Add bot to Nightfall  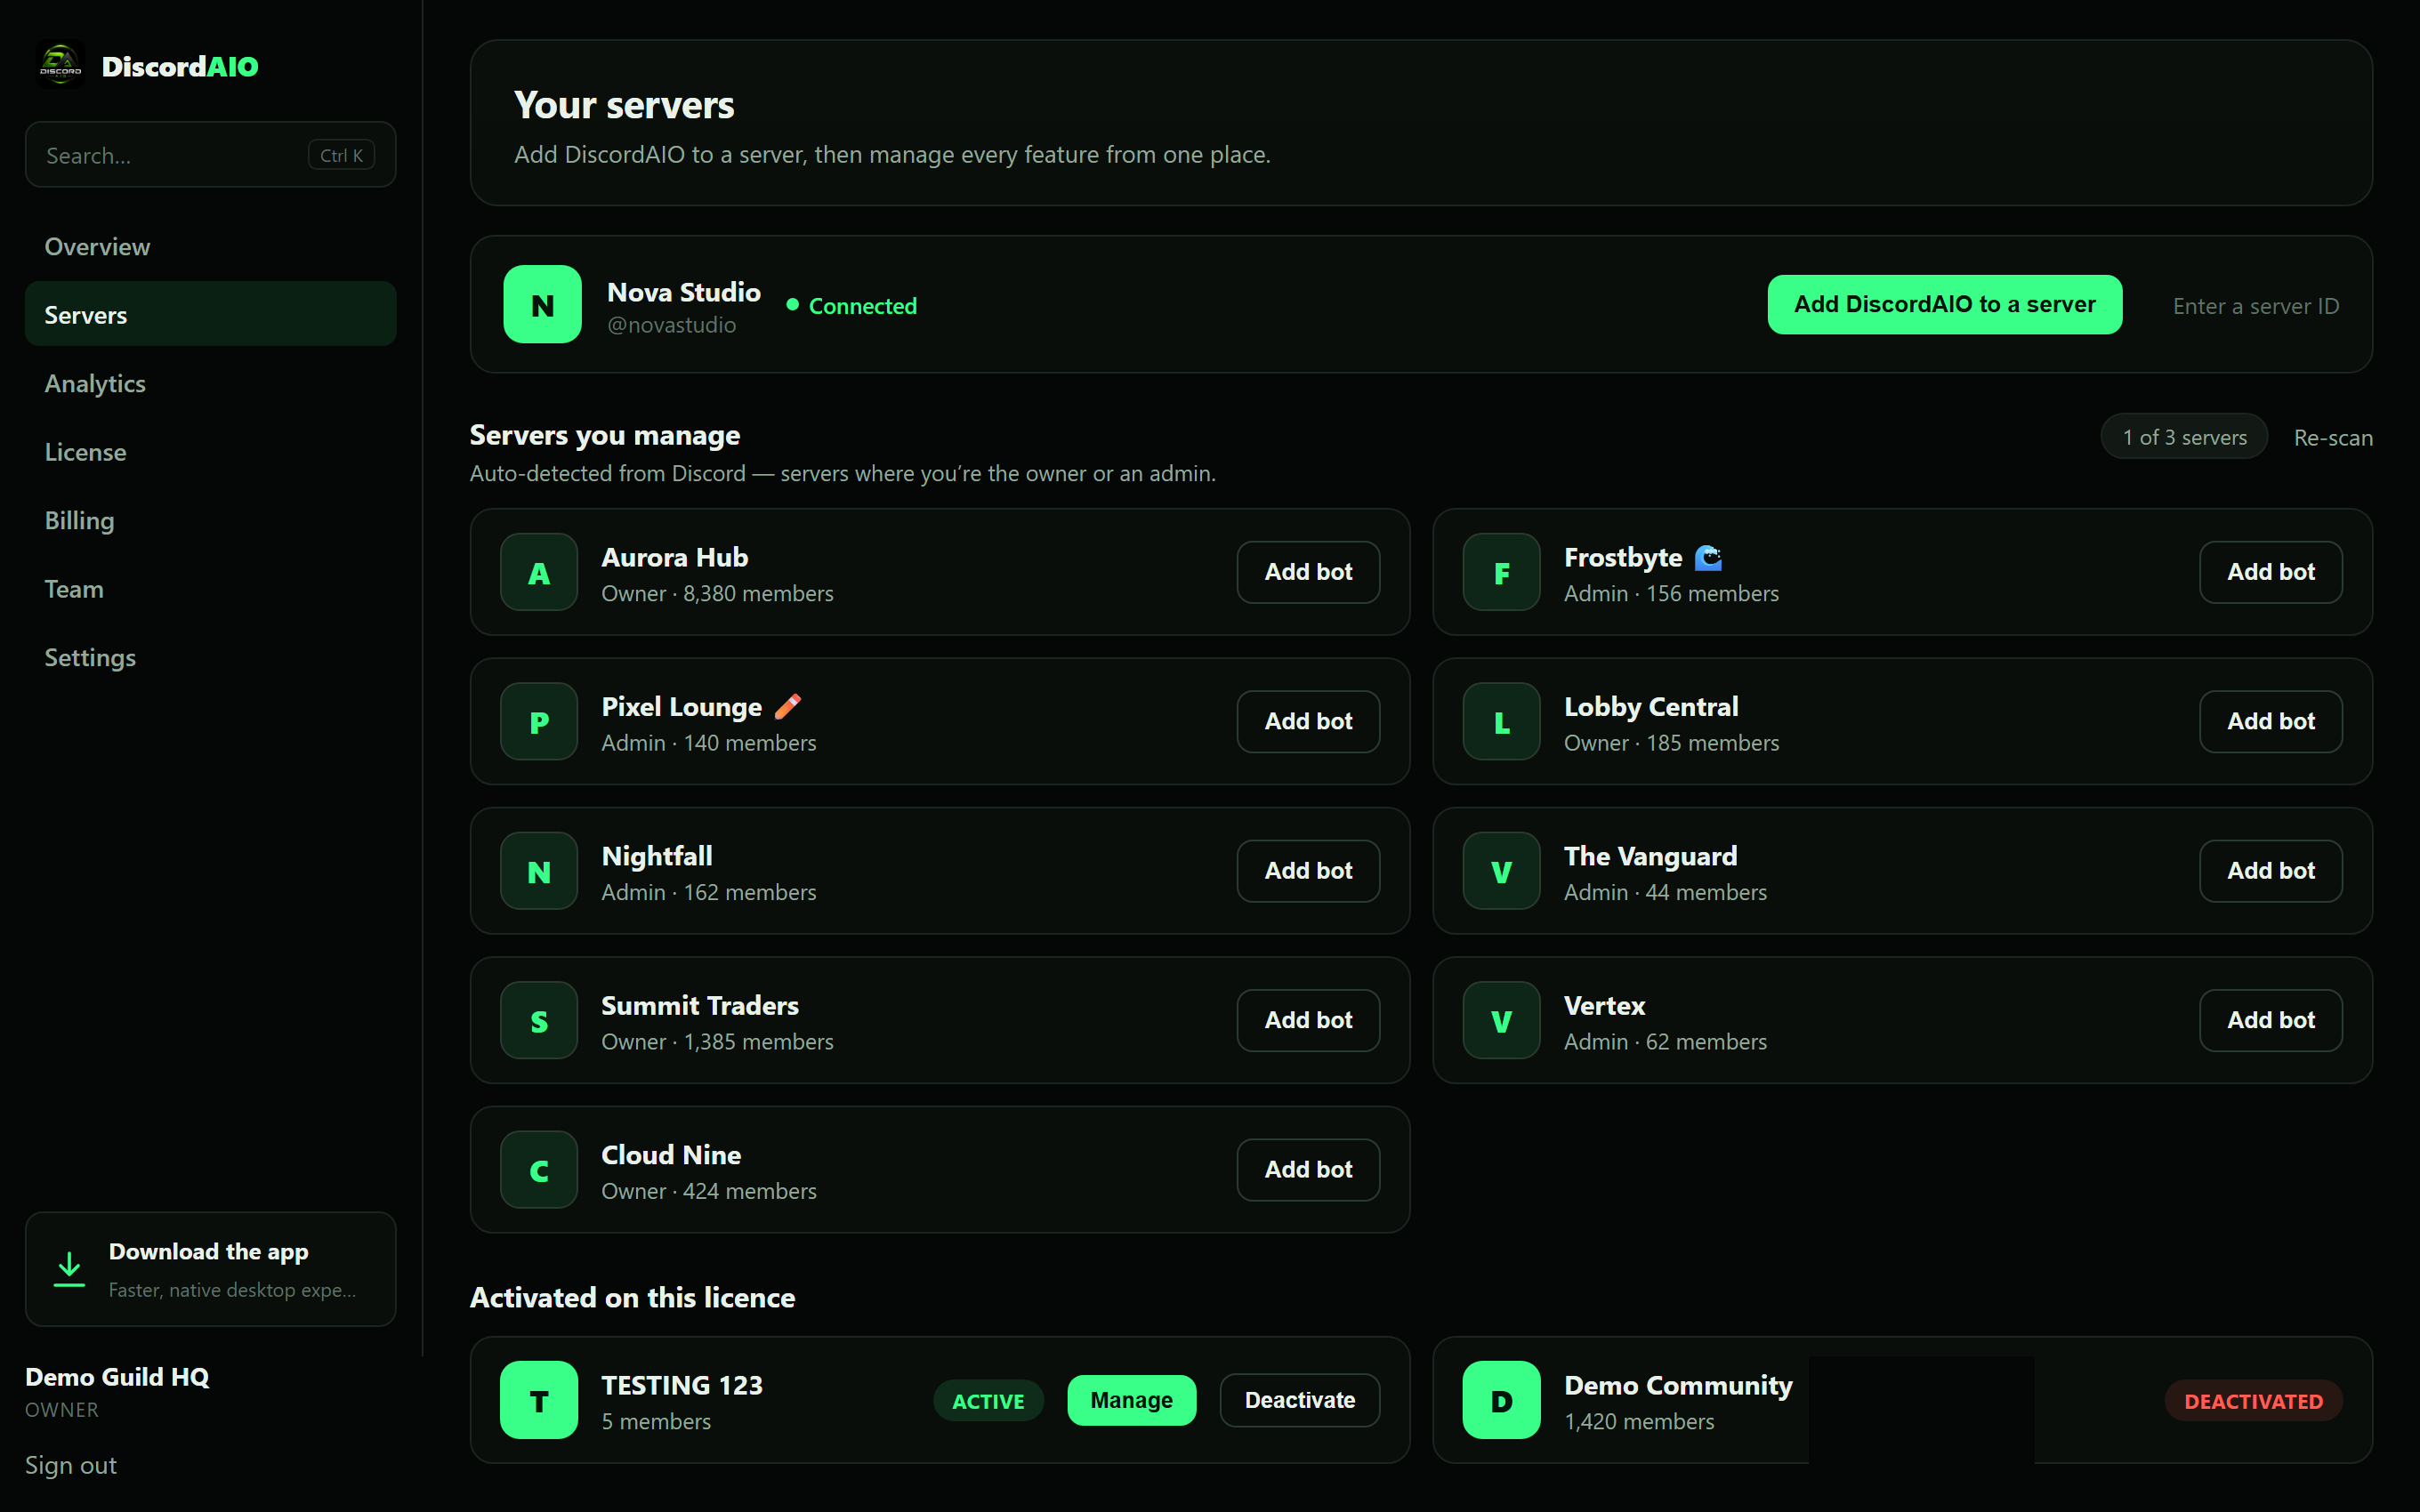pyautogui.click(x=1308, y=871)
